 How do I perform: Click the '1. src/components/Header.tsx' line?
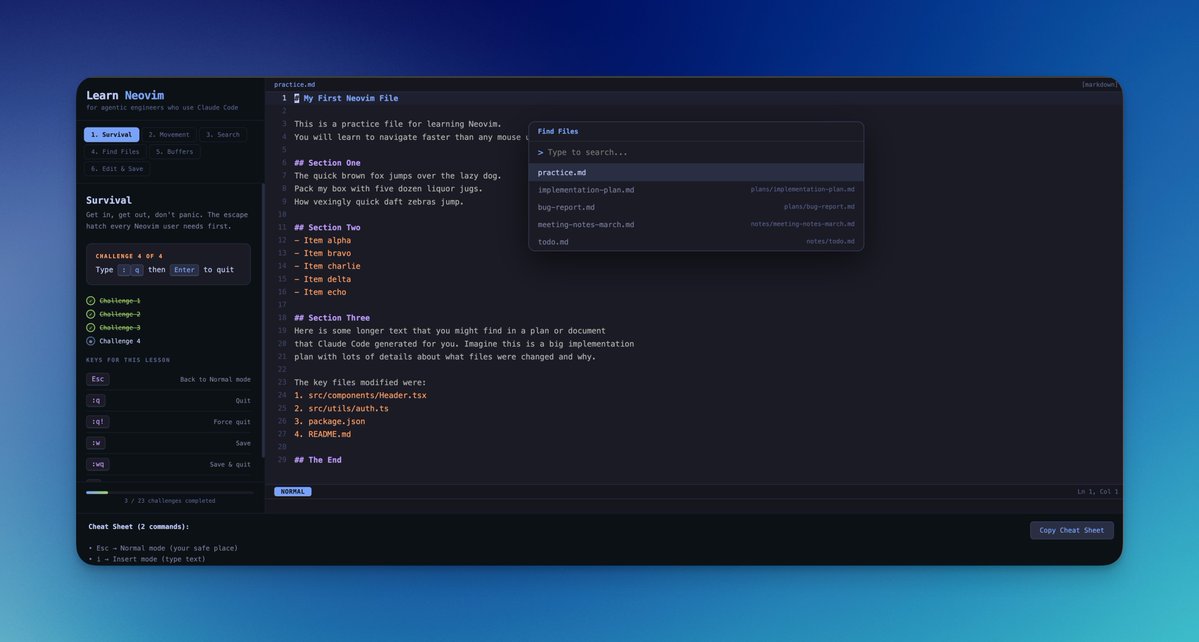[360, 395]
